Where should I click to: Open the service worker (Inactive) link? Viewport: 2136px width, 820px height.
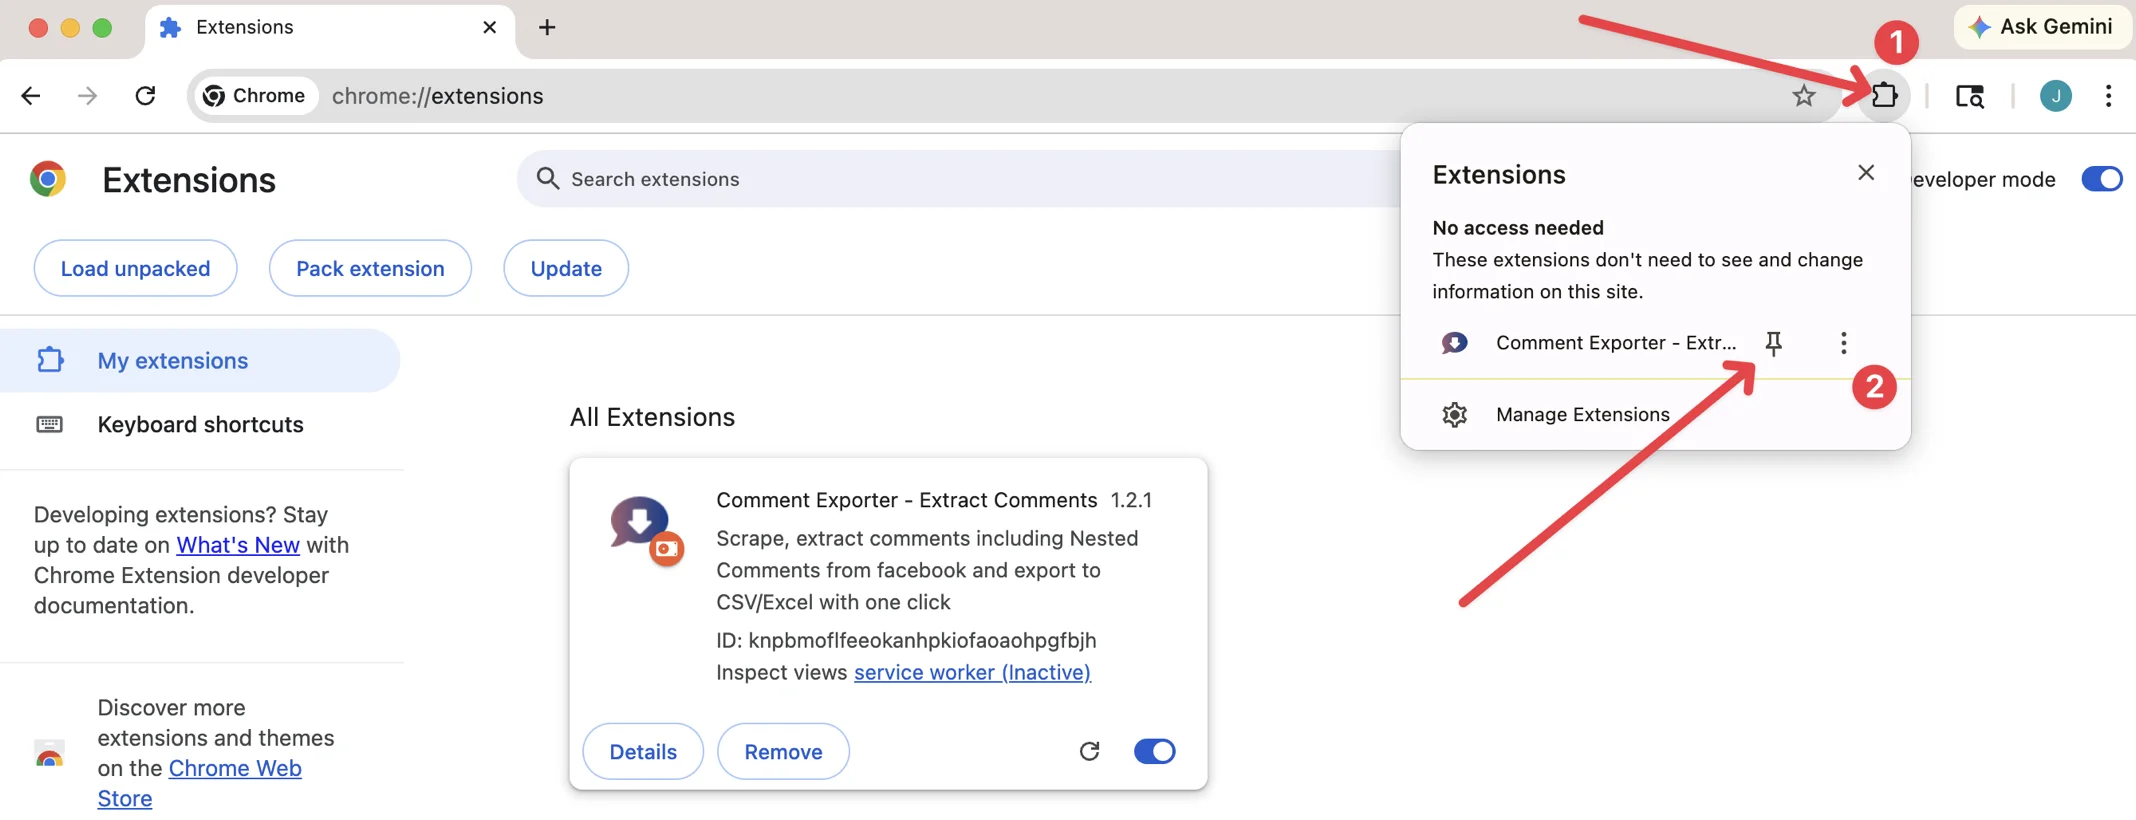(971, 672)
